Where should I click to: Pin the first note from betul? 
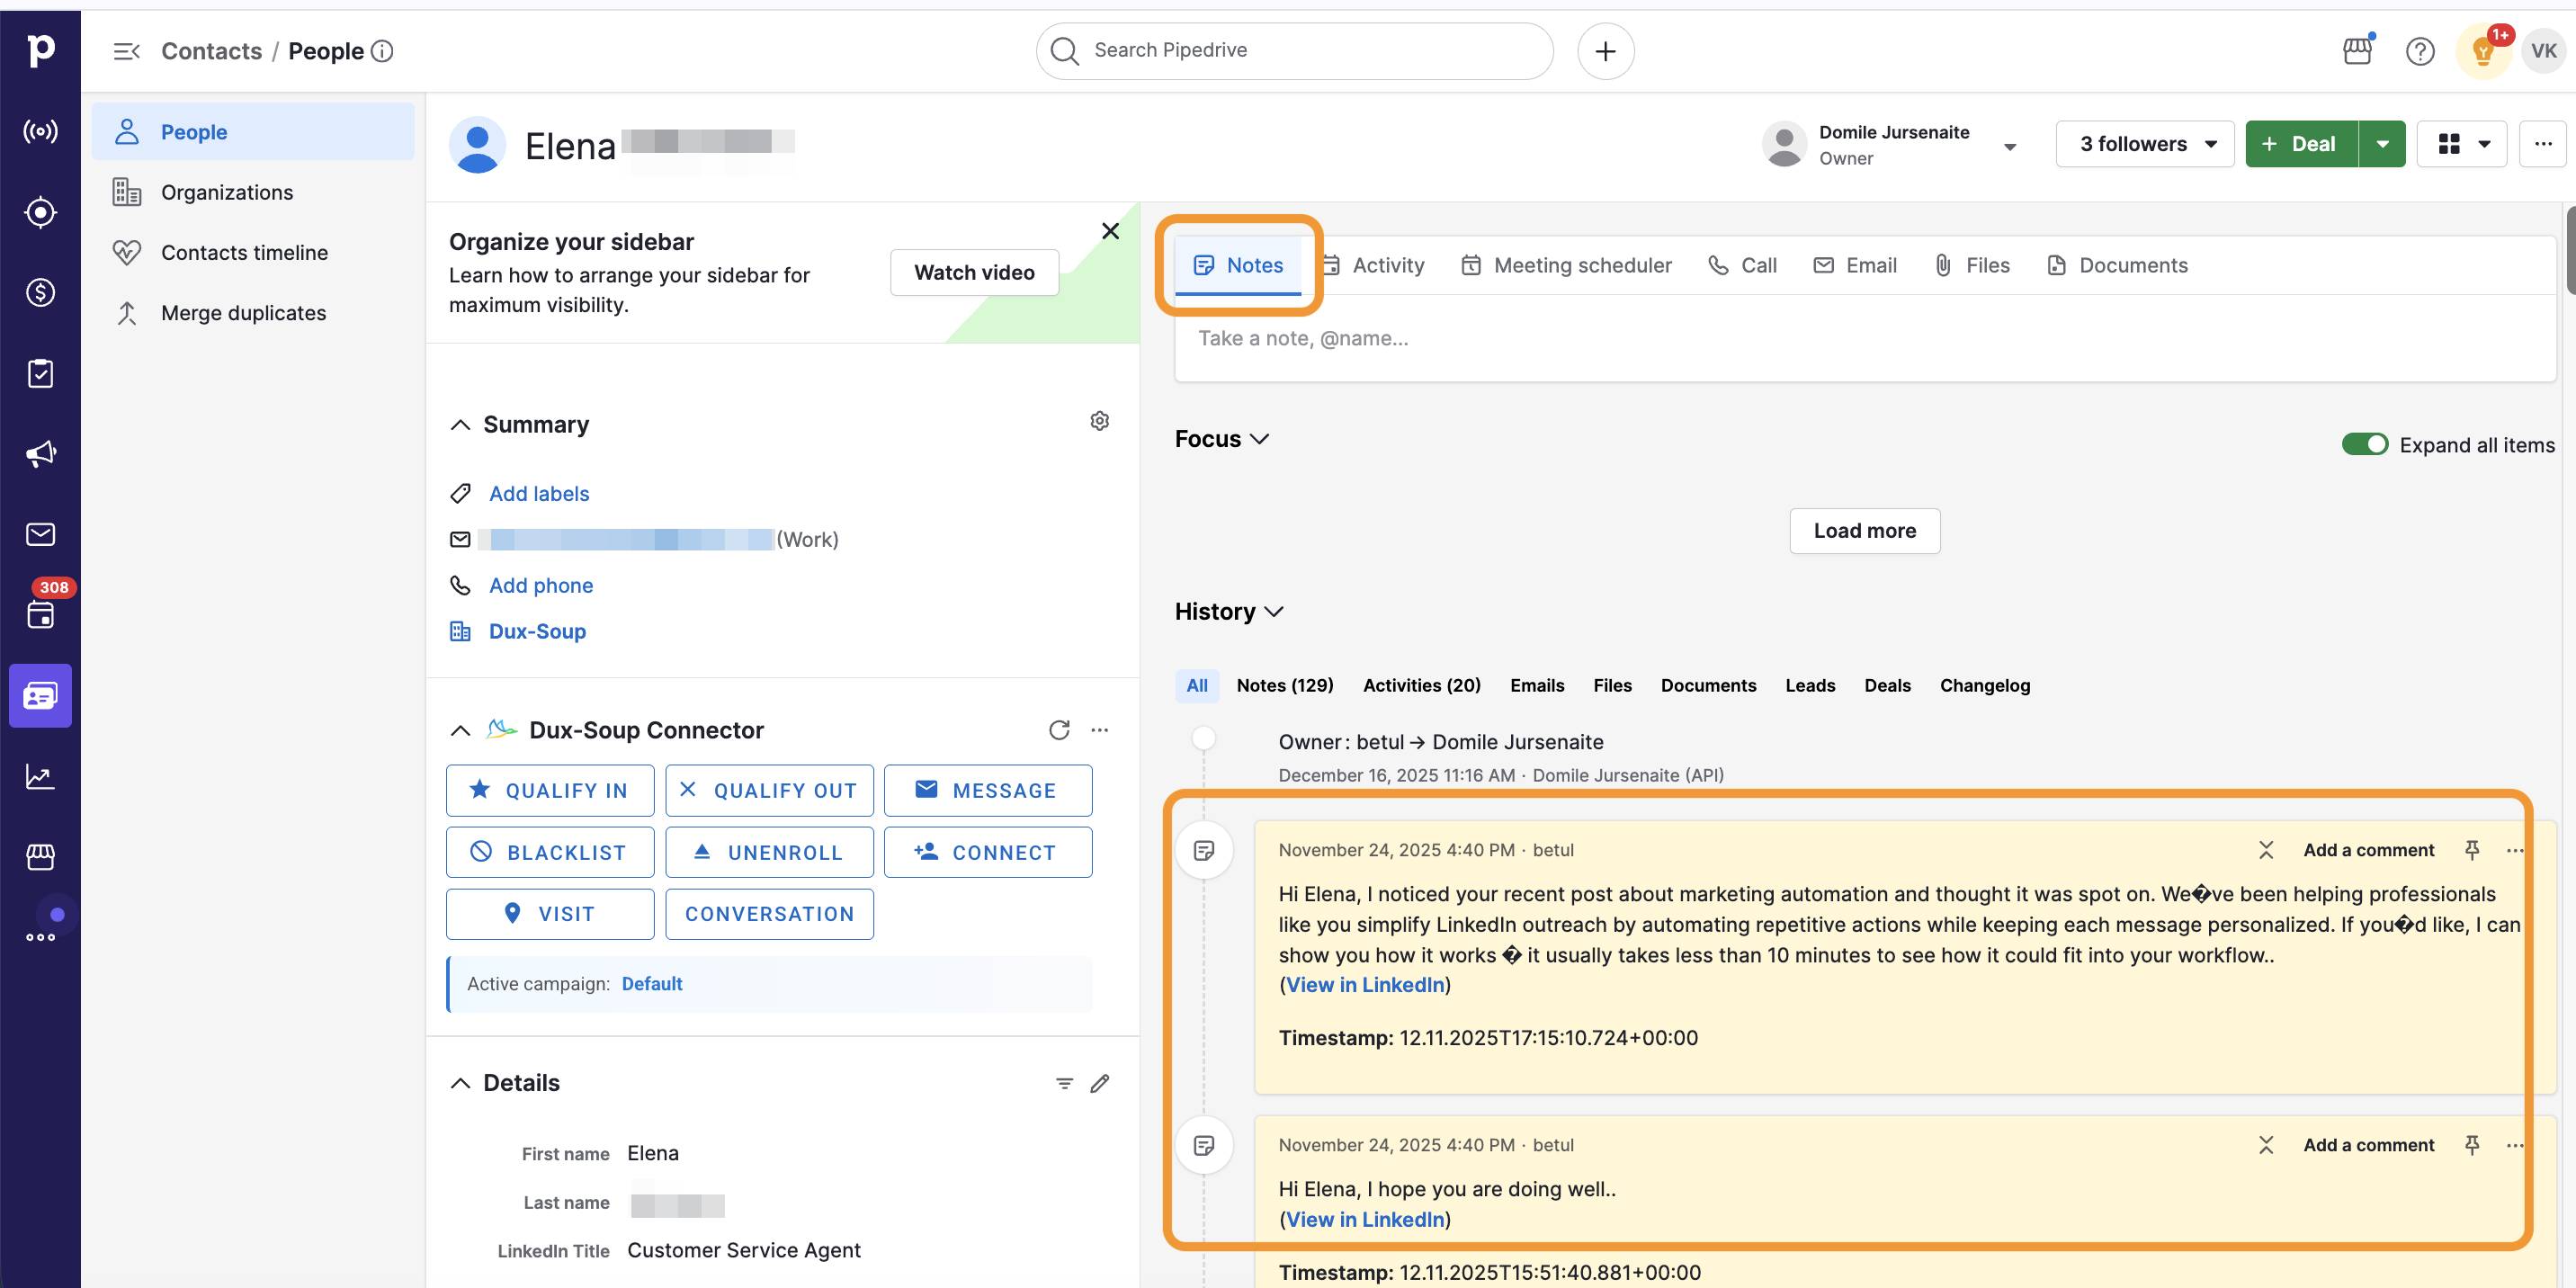point(2471,850)
